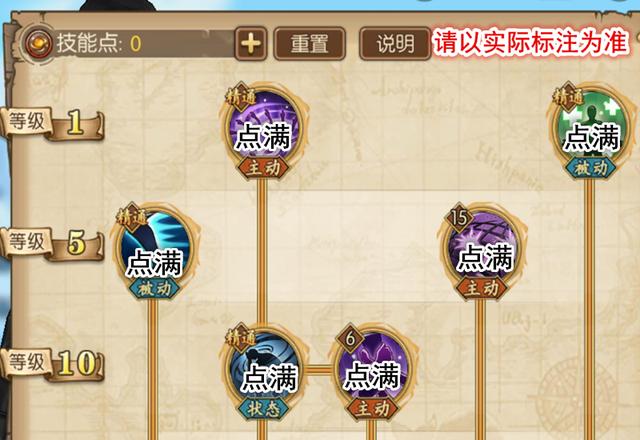The image size is (640, 440).
Task: Click the 精通 badge on level 1 purple skill
Action: [x=241, y=98]
